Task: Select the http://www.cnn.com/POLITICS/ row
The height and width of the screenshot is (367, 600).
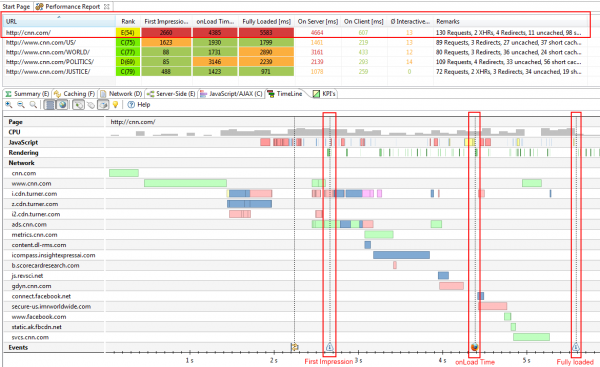Action: [x=295, y=62]
